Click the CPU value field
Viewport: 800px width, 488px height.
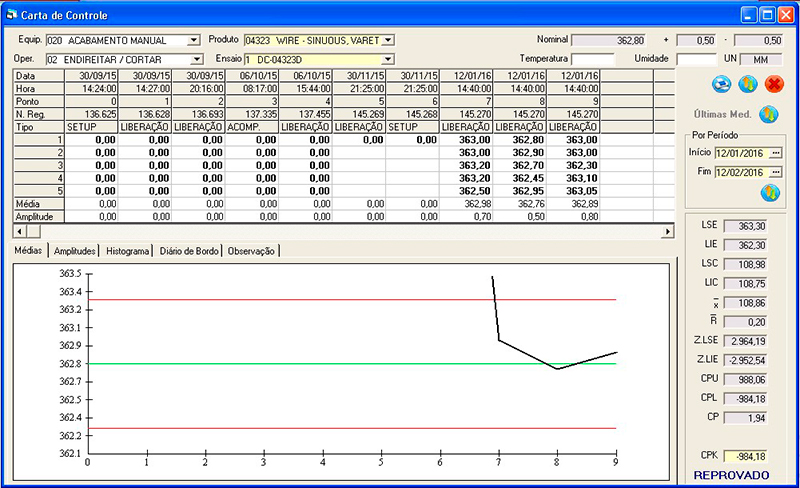coord(745,380)
